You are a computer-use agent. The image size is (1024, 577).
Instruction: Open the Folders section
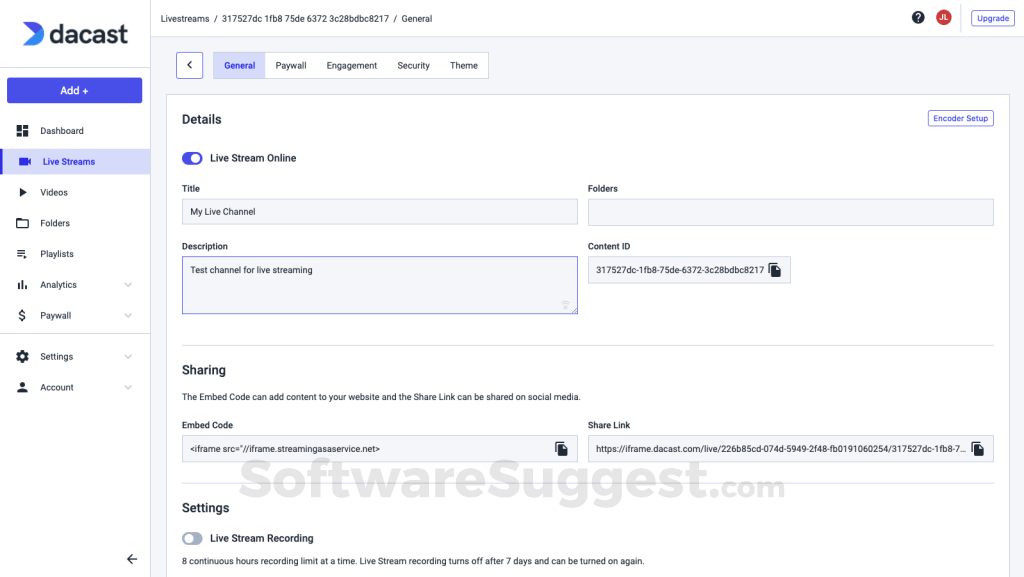(x=54, y=222)
